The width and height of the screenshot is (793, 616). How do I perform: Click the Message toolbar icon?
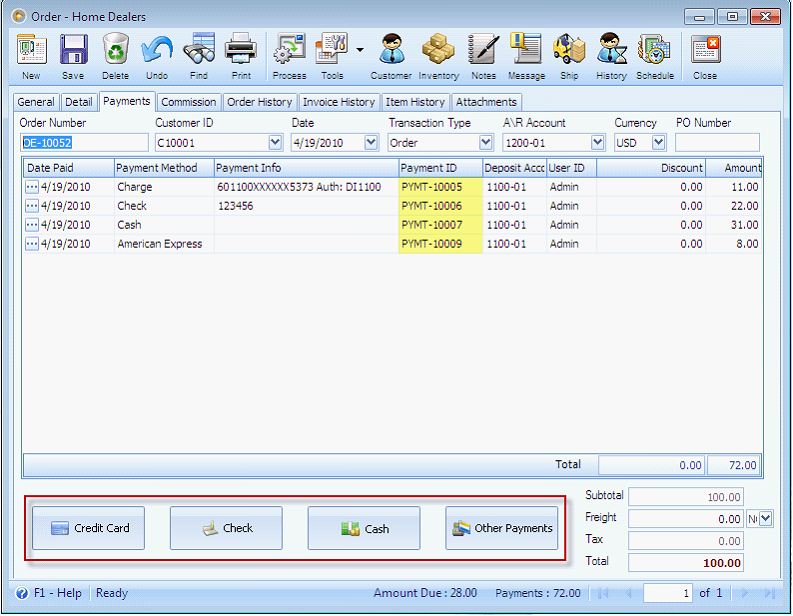click(526, 49)
